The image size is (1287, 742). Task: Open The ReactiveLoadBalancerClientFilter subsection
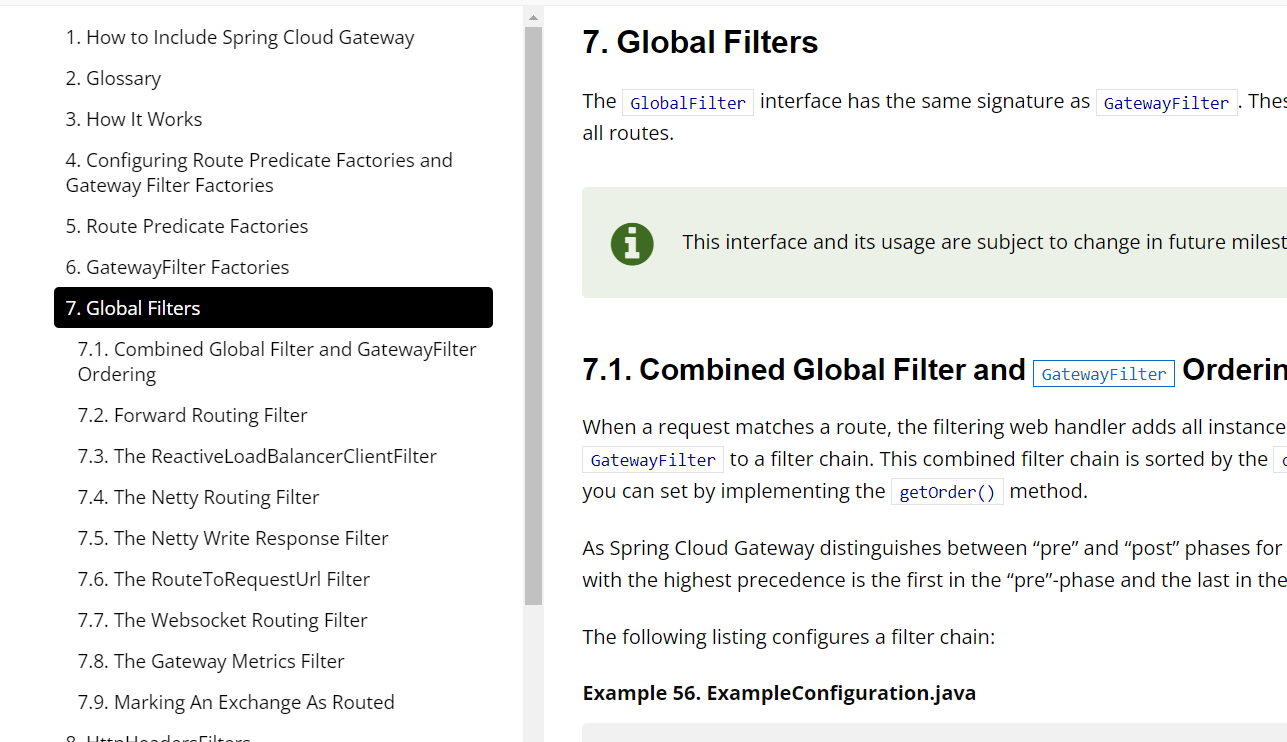point(257,457)
